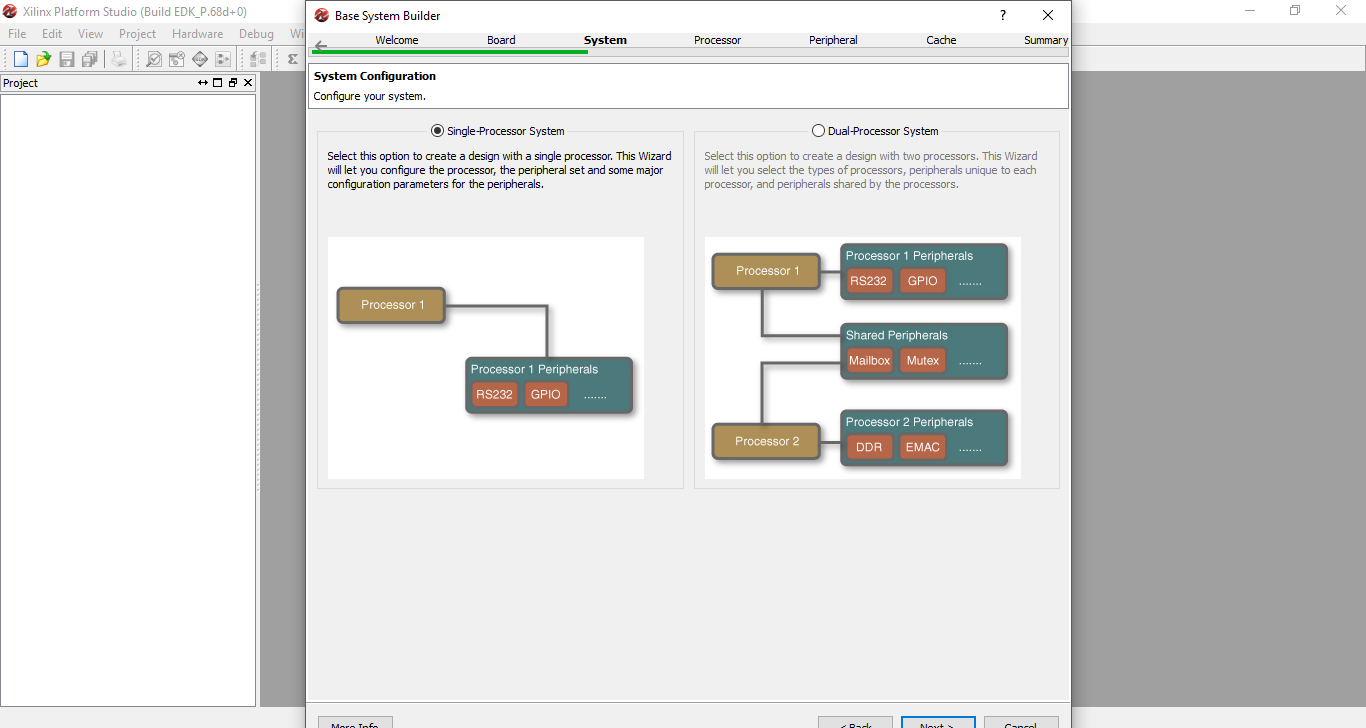
Task: Go to the Welcome wizard step
Action: click(397, 40)
